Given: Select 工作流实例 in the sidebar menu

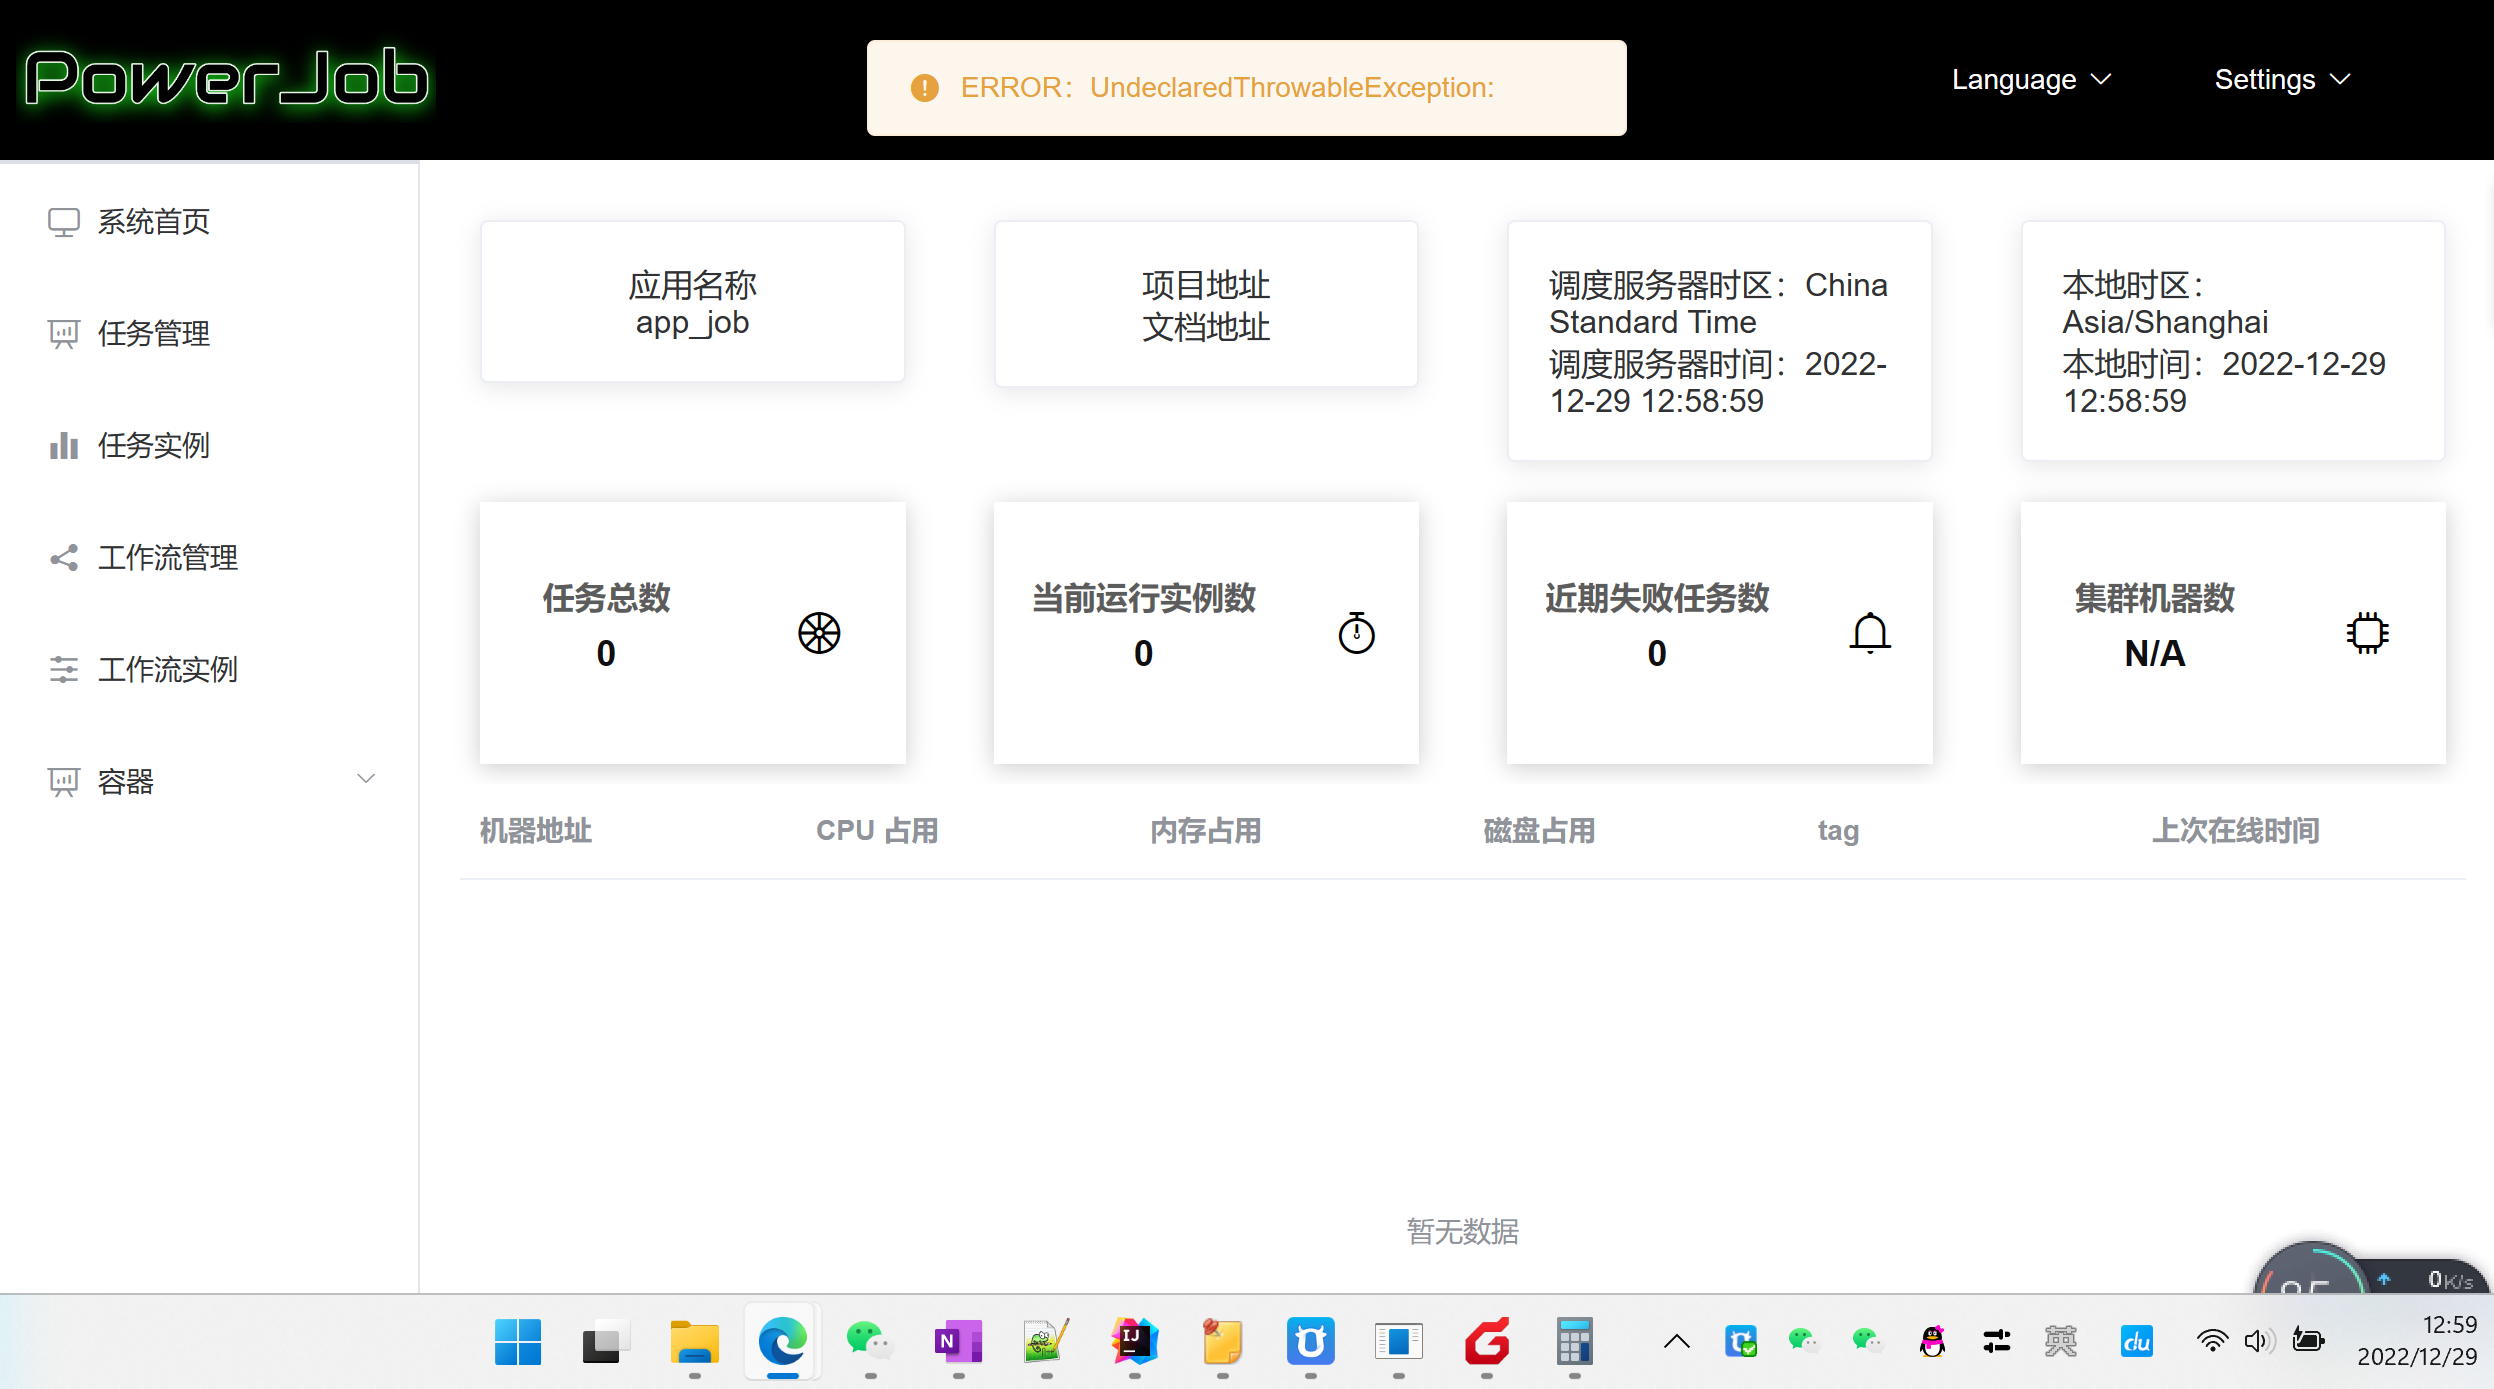Looking at the screenshot, I should tap(166, 670).
